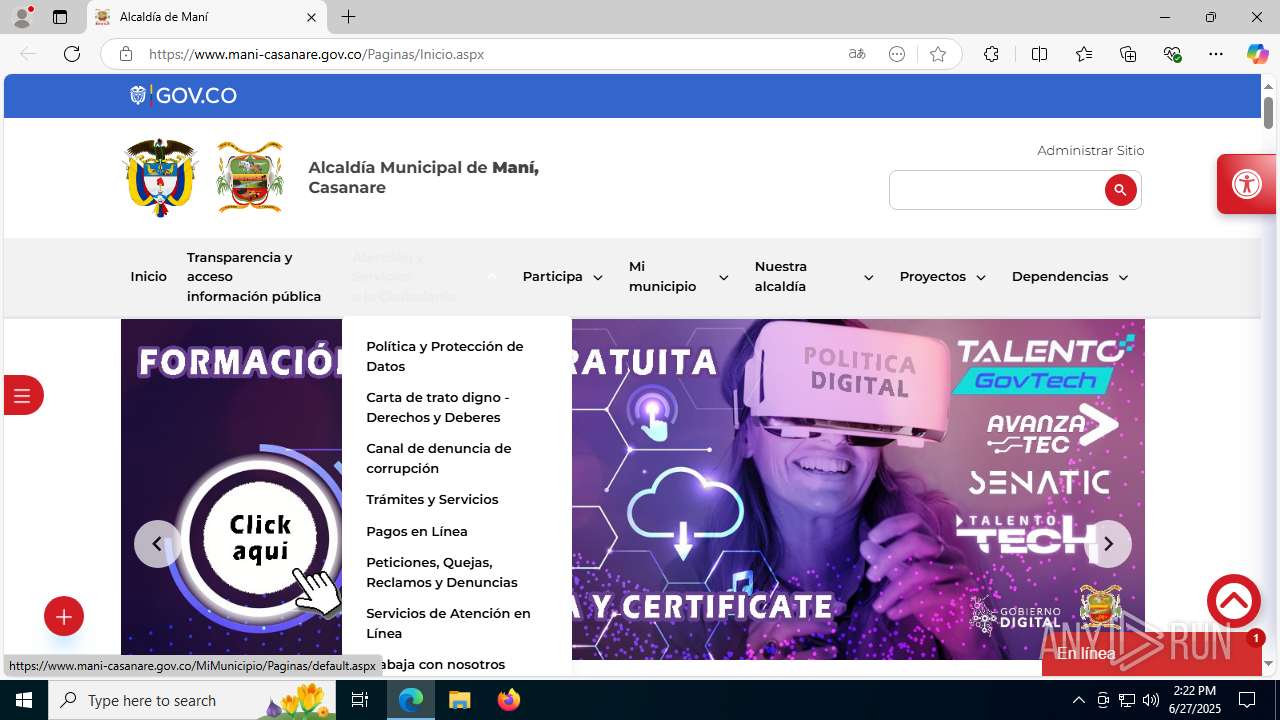
Task: Select Política y Protección de Datos
Action: [x=445, y=356]
